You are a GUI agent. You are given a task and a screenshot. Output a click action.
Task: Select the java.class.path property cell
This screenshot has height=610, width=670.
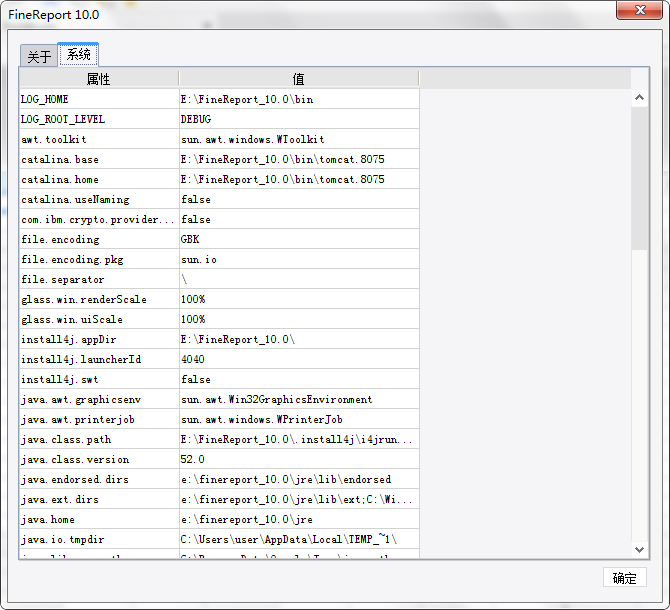99,440
